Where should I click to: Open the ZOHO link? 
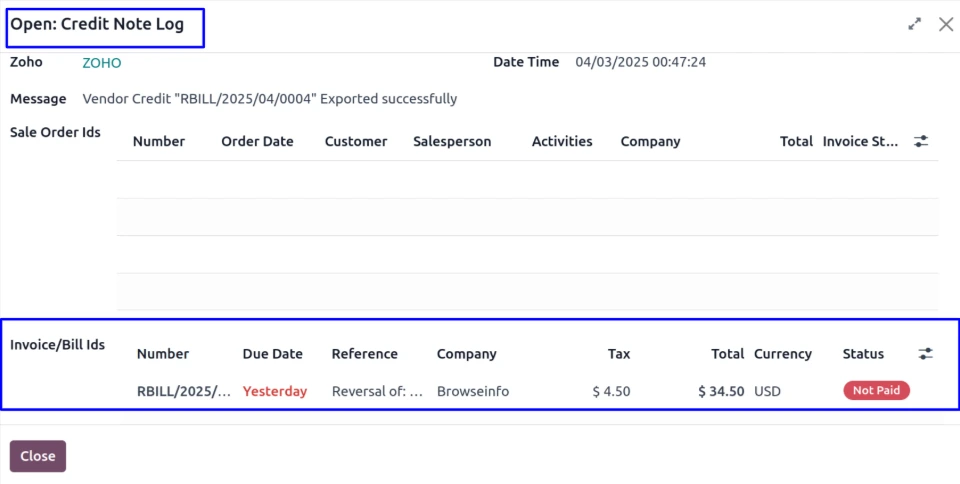click(101, 63)
